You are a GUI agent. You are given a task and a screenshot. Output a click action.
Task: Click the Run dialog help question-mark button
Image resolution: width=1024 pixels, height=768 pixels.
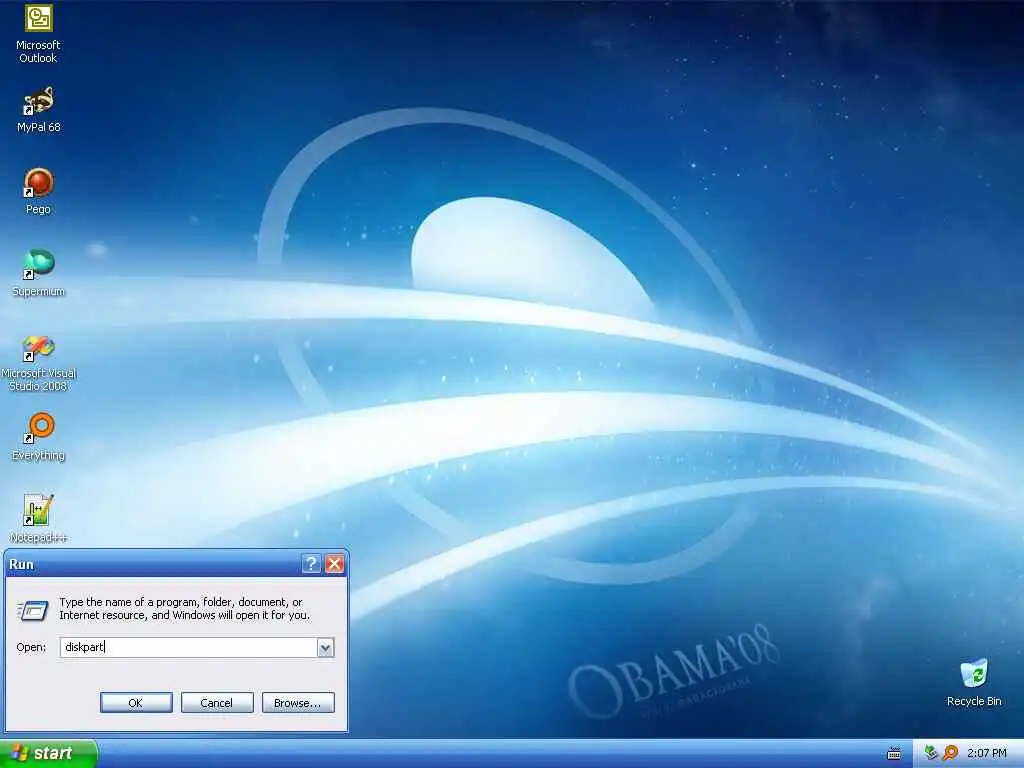coord(312,564)
